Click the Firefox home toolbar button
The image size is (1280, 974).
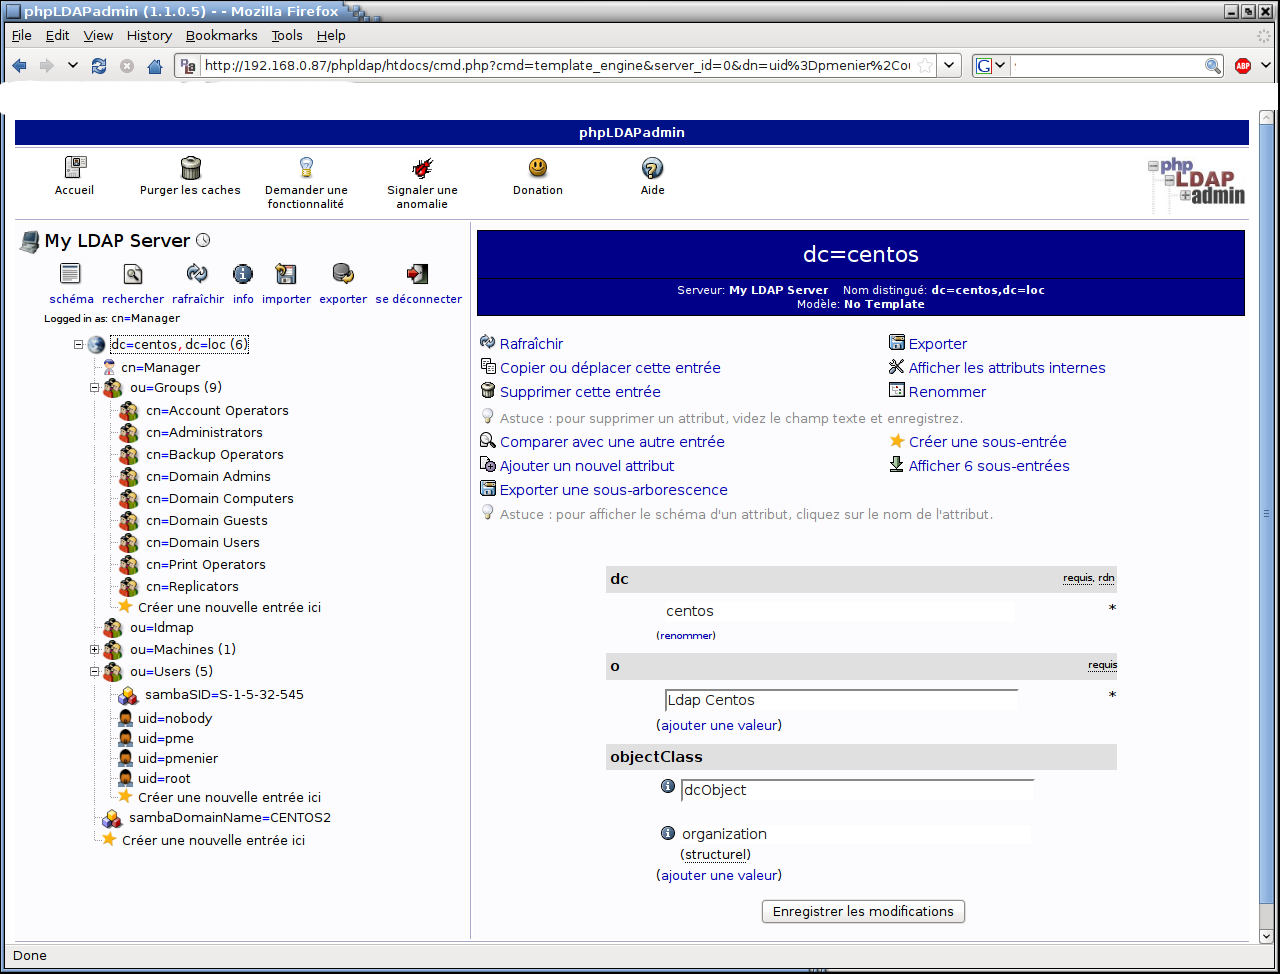click(155, 66)
